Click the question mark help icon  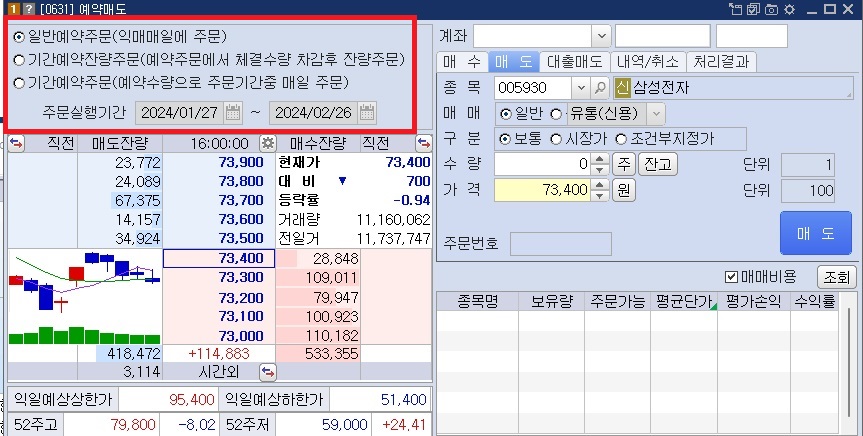click(28, 9)
